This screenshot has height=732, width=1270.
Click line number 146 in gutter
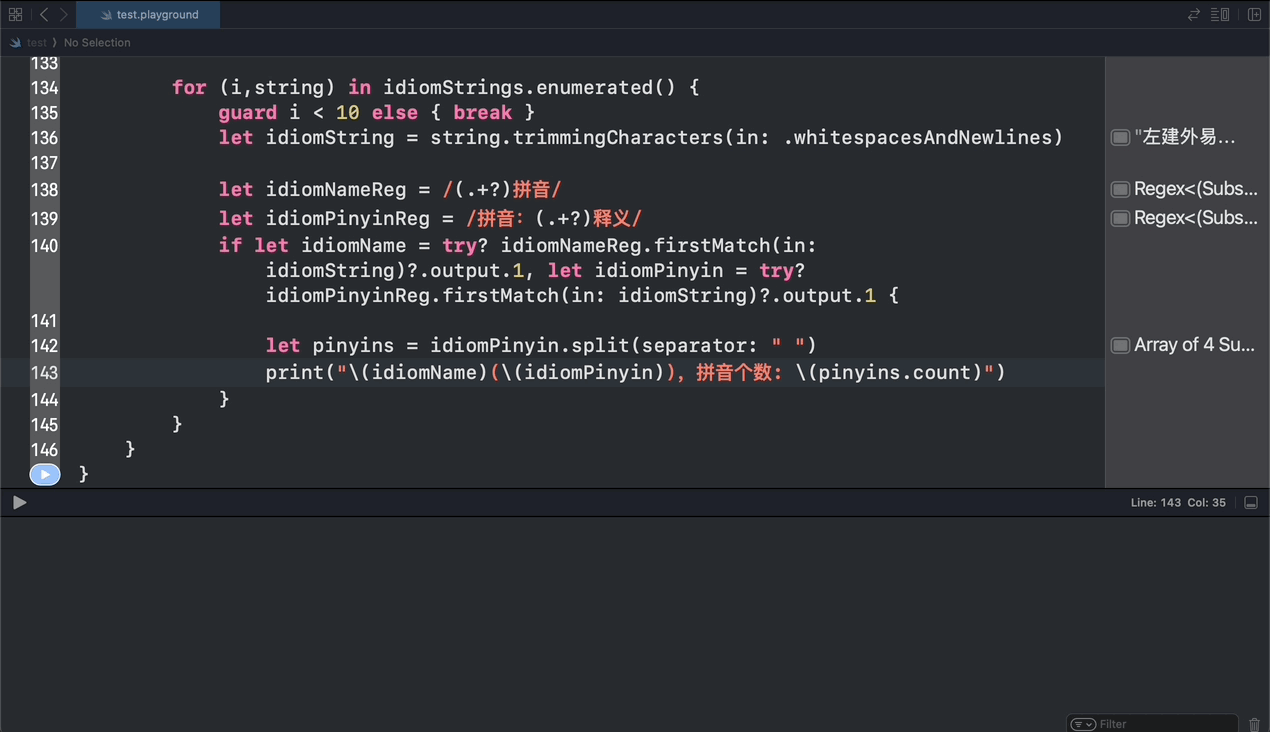[x=45, y=450]
